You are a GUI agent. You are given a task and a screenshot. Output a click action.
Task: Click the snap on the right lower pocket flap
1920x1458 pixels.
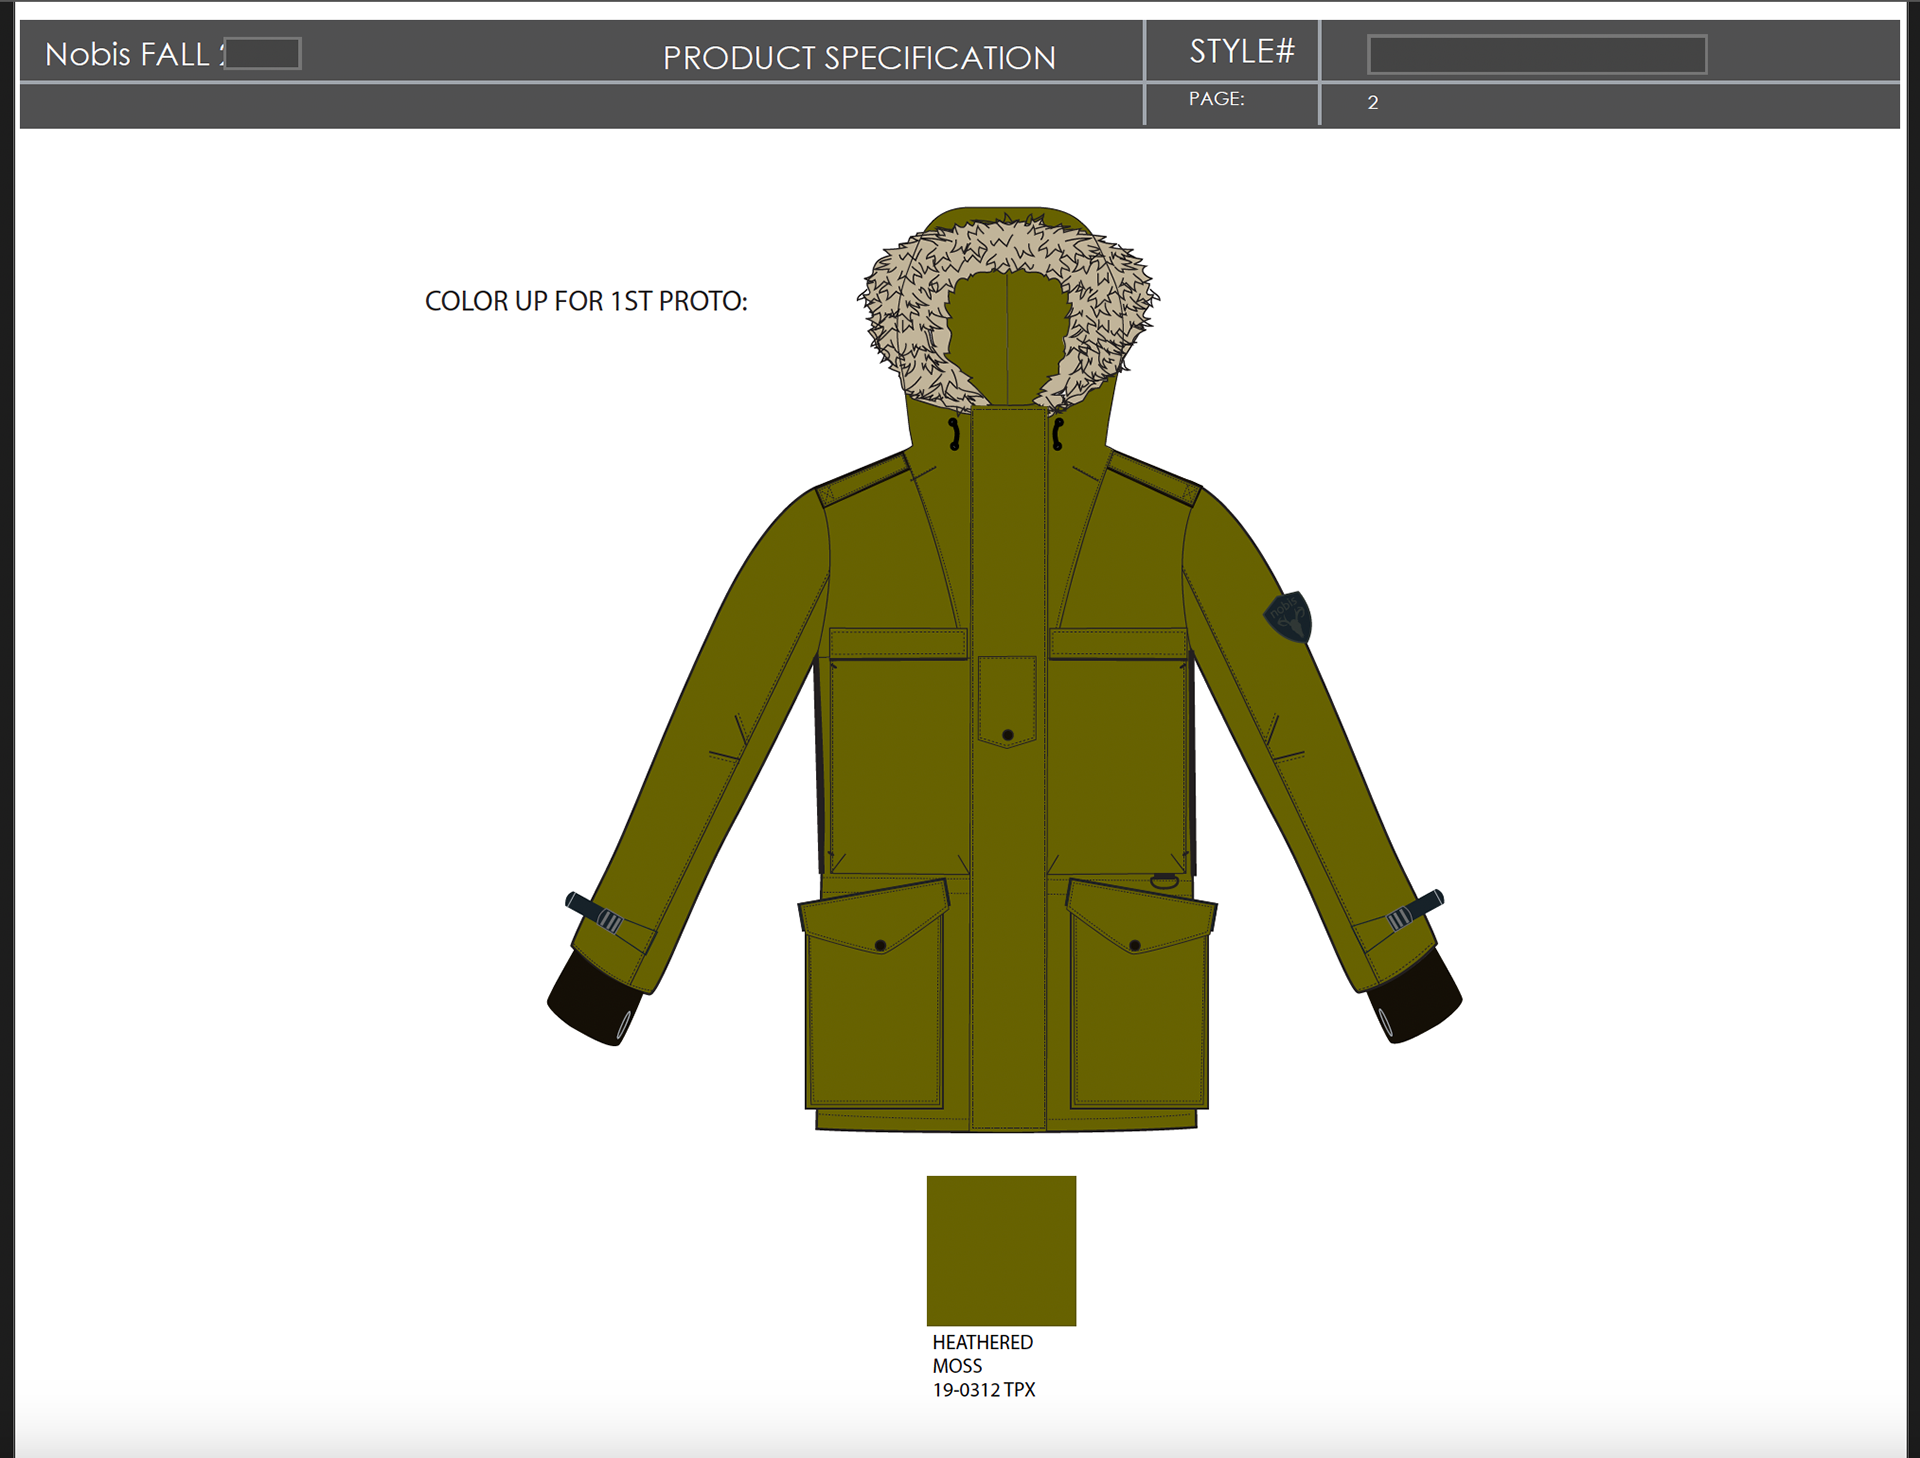tap(1134, 945)
